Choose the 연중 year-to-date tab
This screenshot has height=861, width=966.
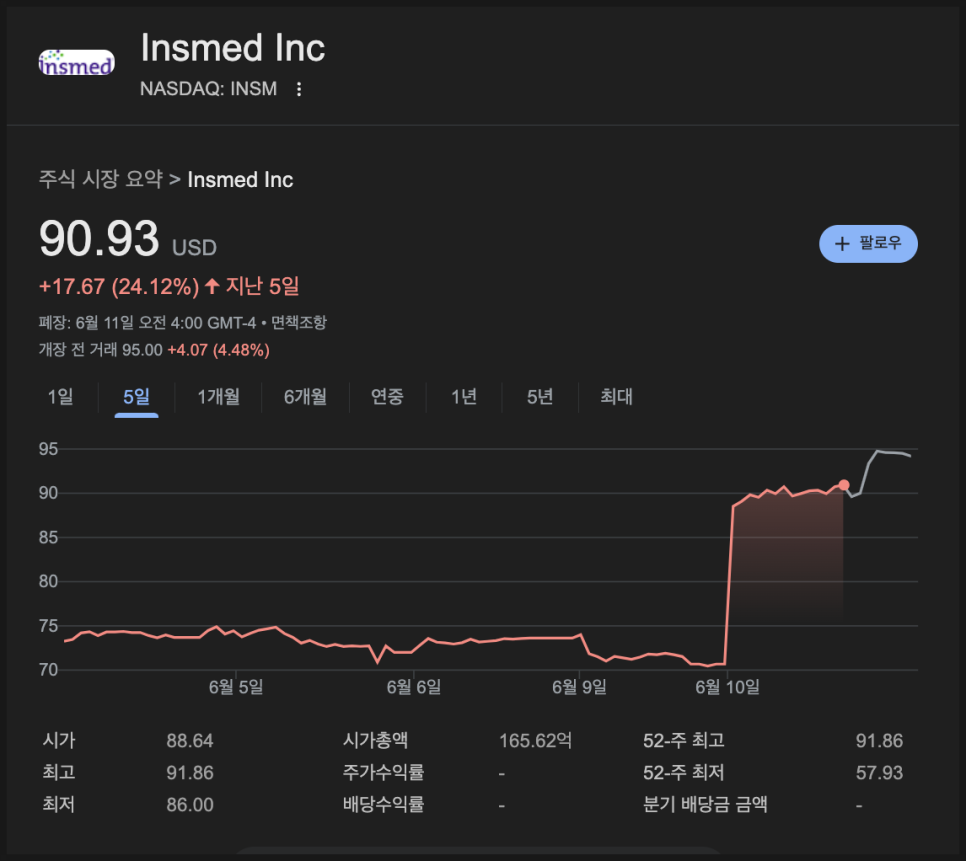[x=387, y=397]
